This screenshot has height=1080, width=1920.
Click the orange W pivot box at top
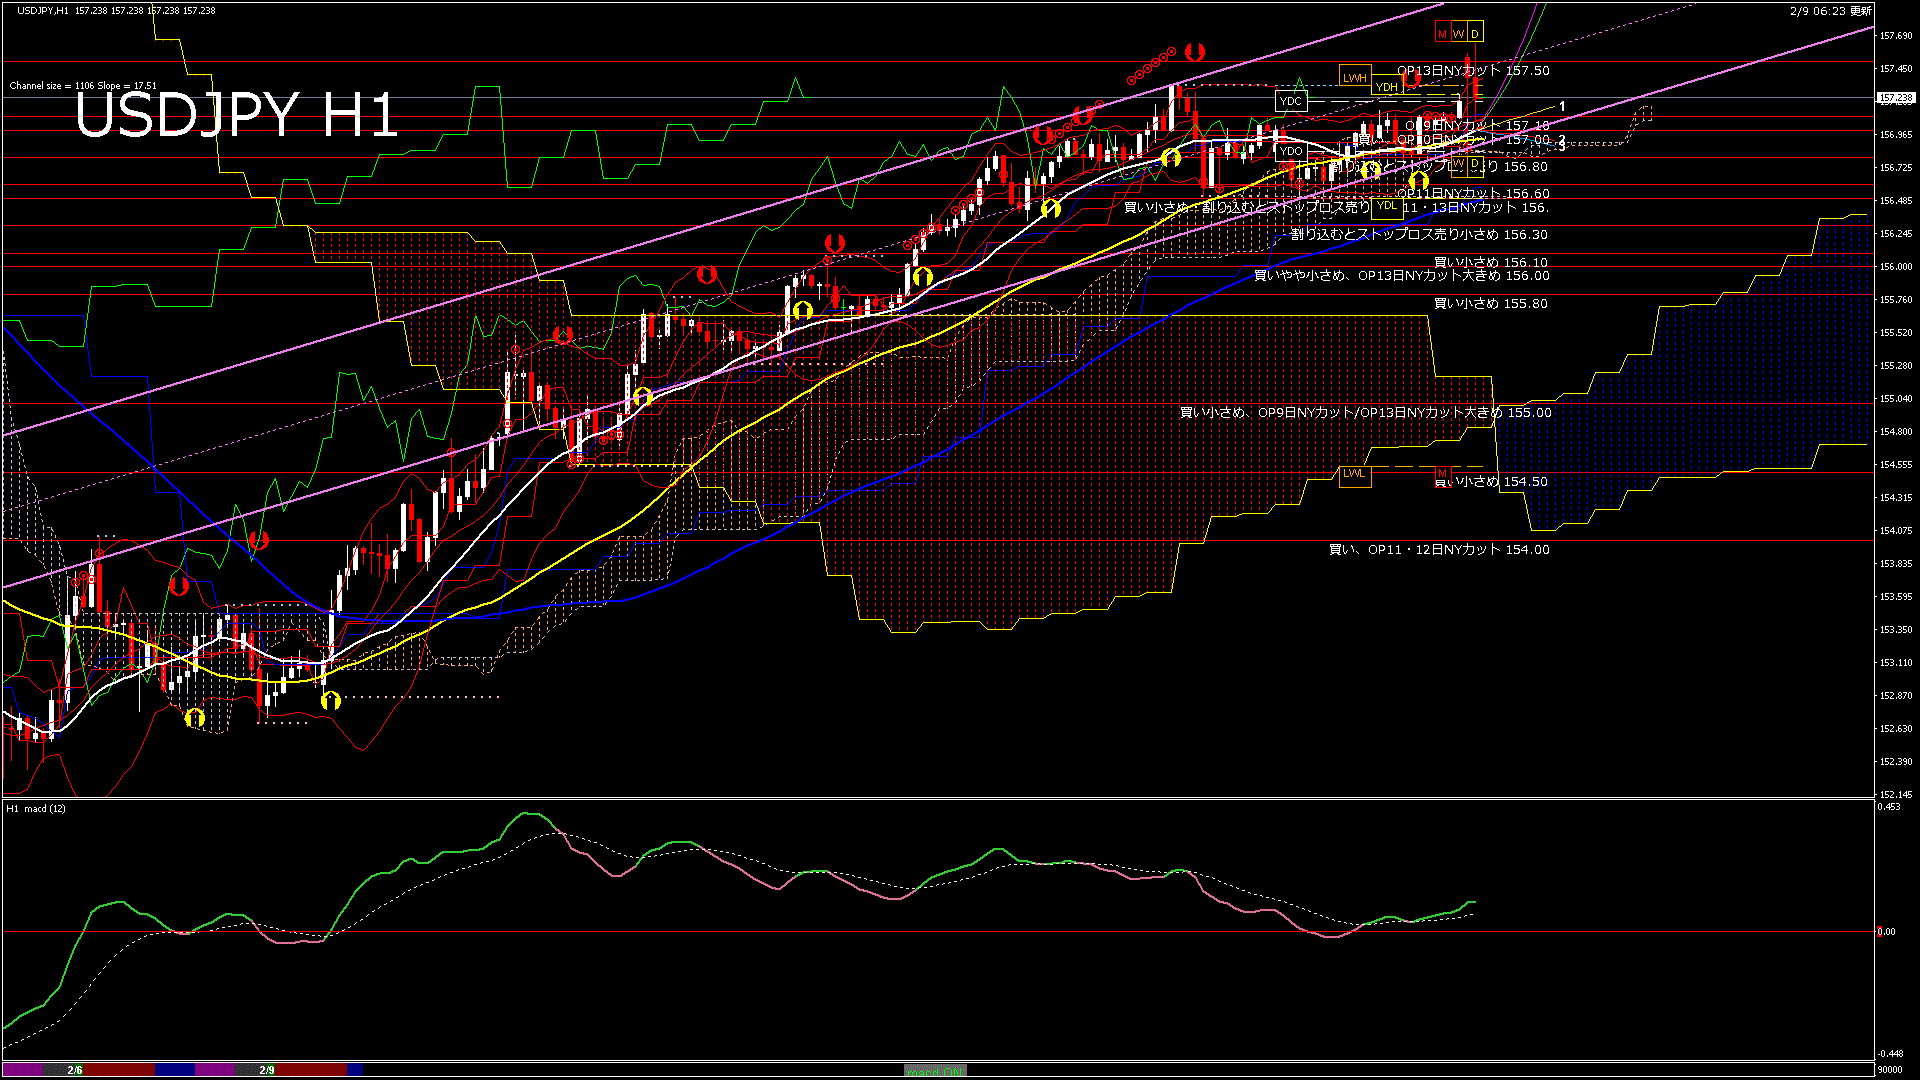point(1458,34)
